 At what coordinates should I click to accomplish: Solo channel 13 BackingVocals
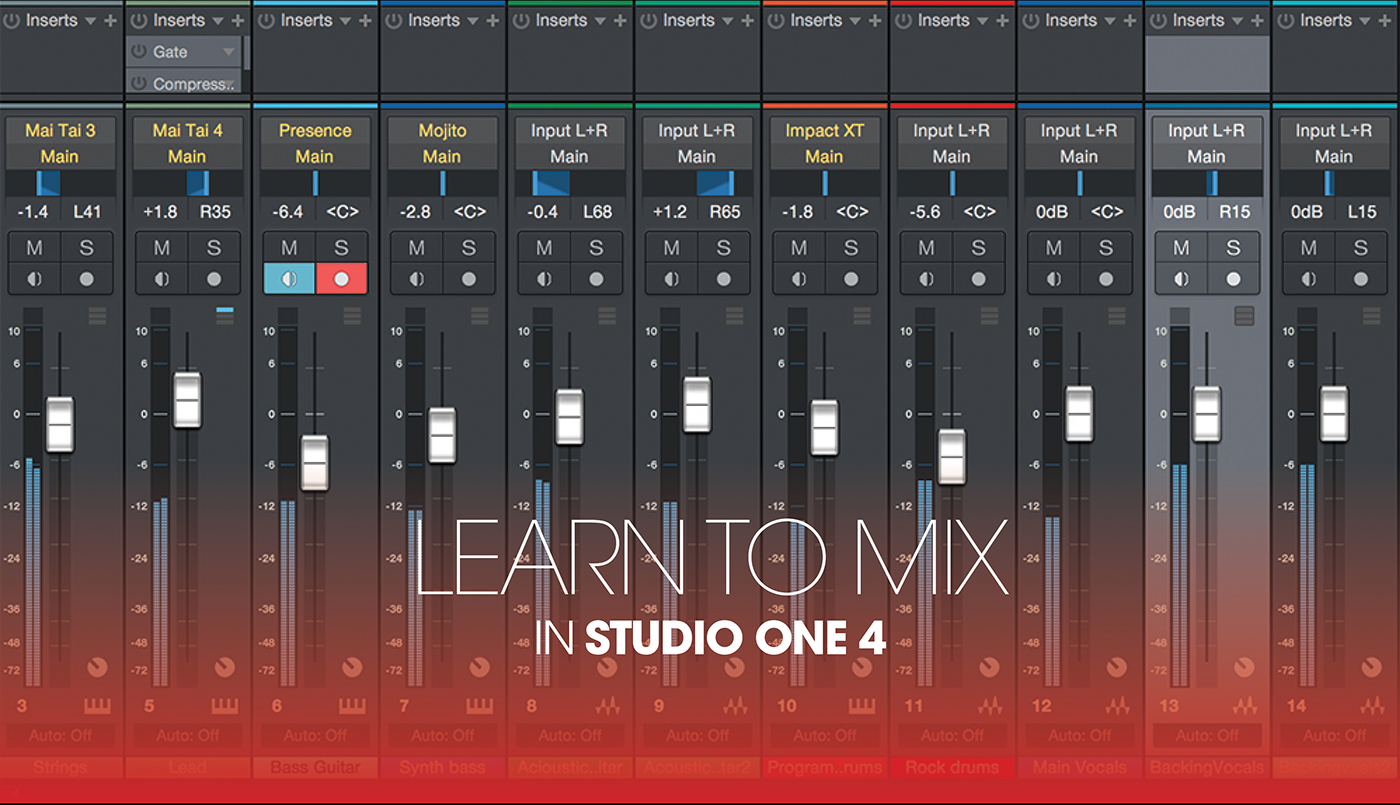pos(1233,248)
